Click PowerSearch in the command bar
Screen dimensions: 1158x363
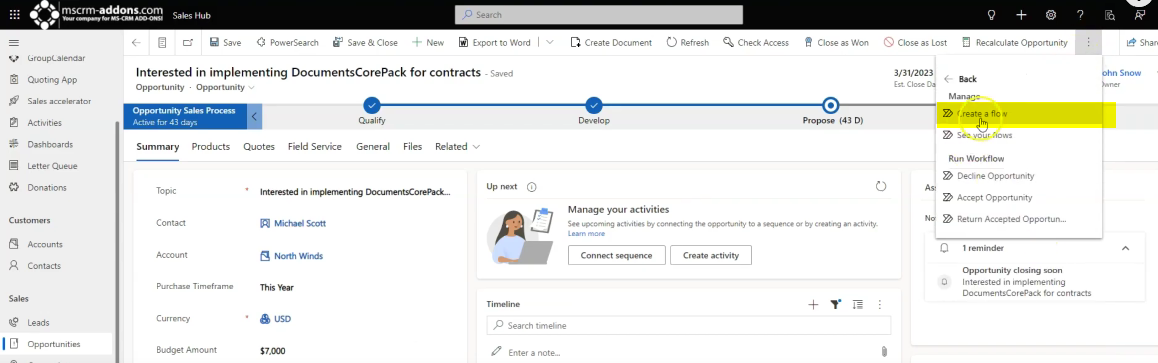coord(287,43)
